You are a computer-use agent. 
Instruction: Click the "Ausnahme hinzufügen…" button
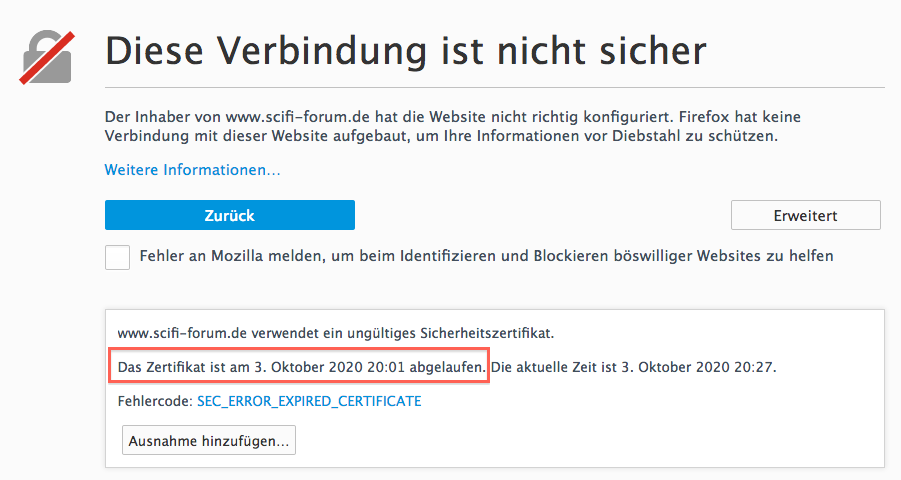pyautogui.click(x=209, y=440)
